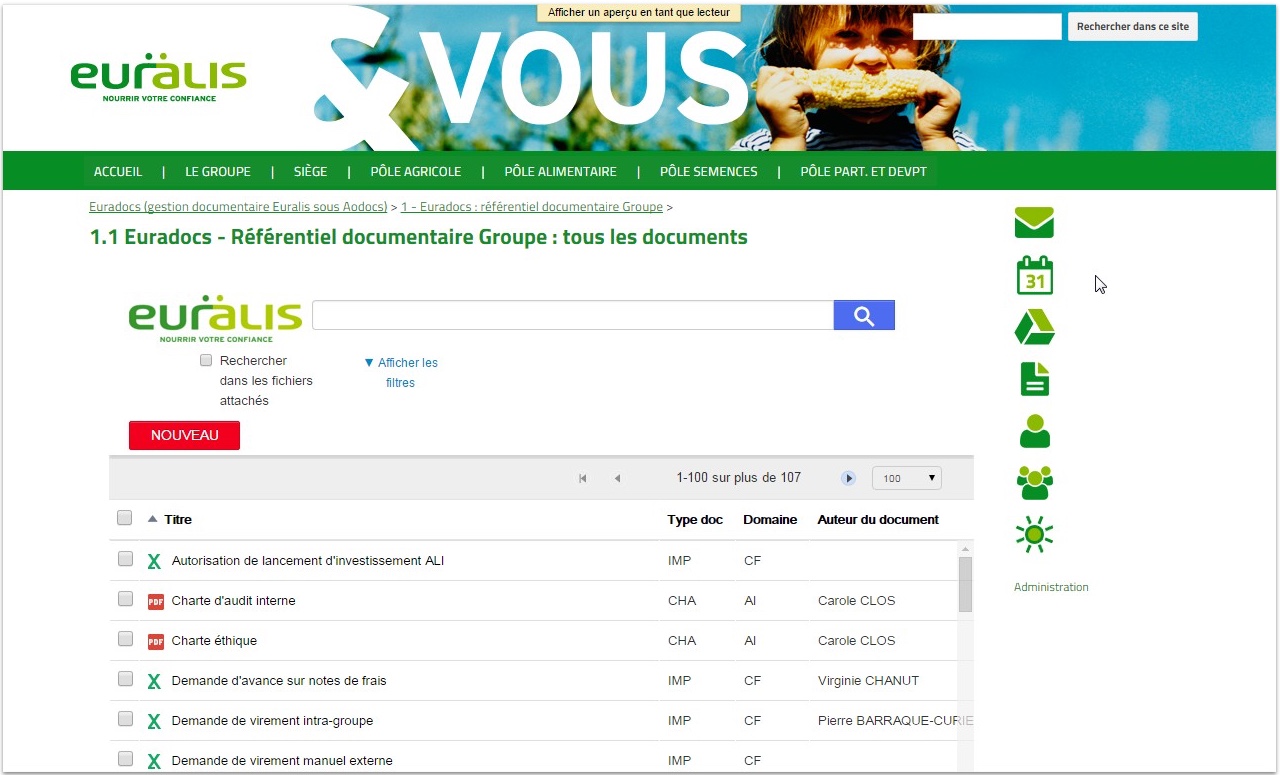Check the Charte d'audit interne row
Viewport: 1280px width, 775px height.
pyautogui.click(x=125, y=599)
